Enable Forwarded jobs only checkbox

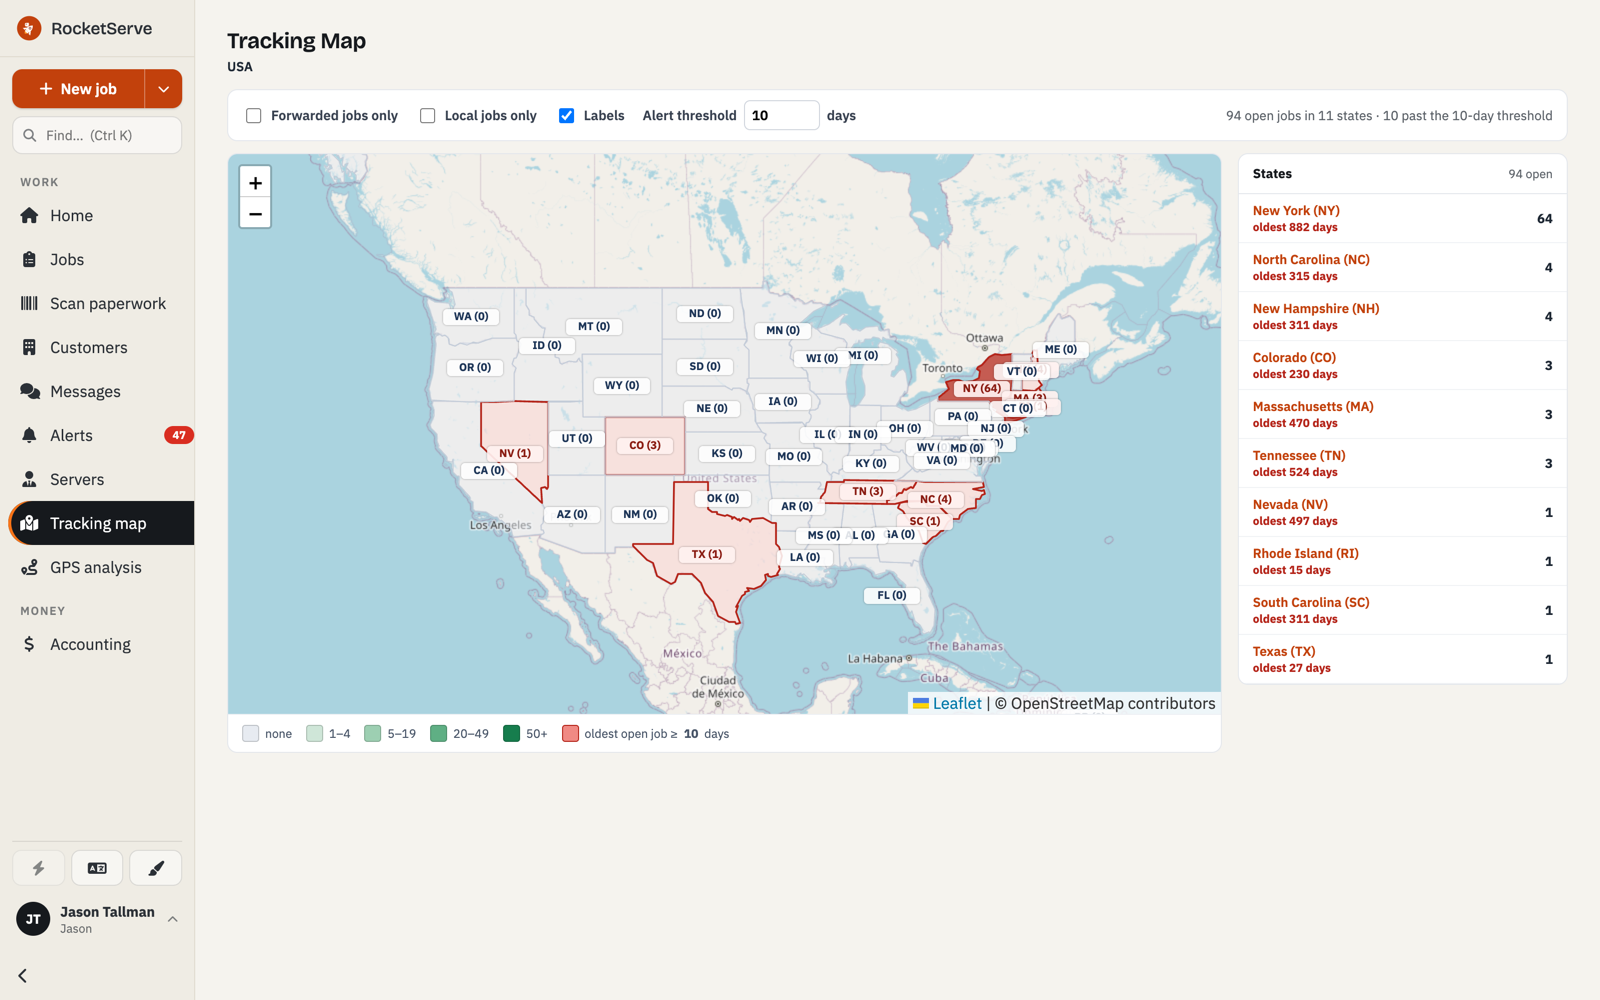254,116
